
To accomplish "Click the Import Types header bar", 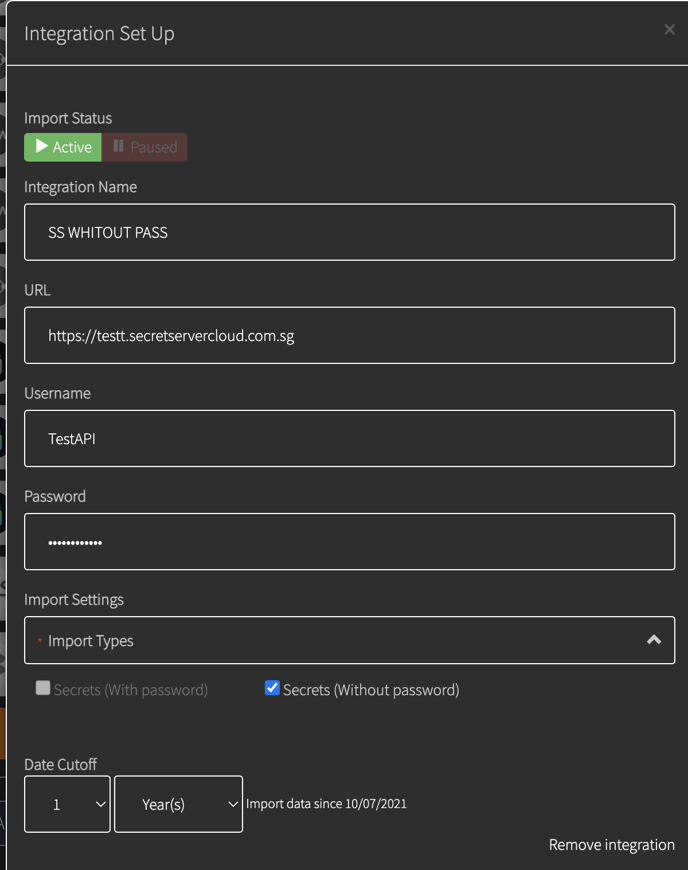I will click(350, 640).
